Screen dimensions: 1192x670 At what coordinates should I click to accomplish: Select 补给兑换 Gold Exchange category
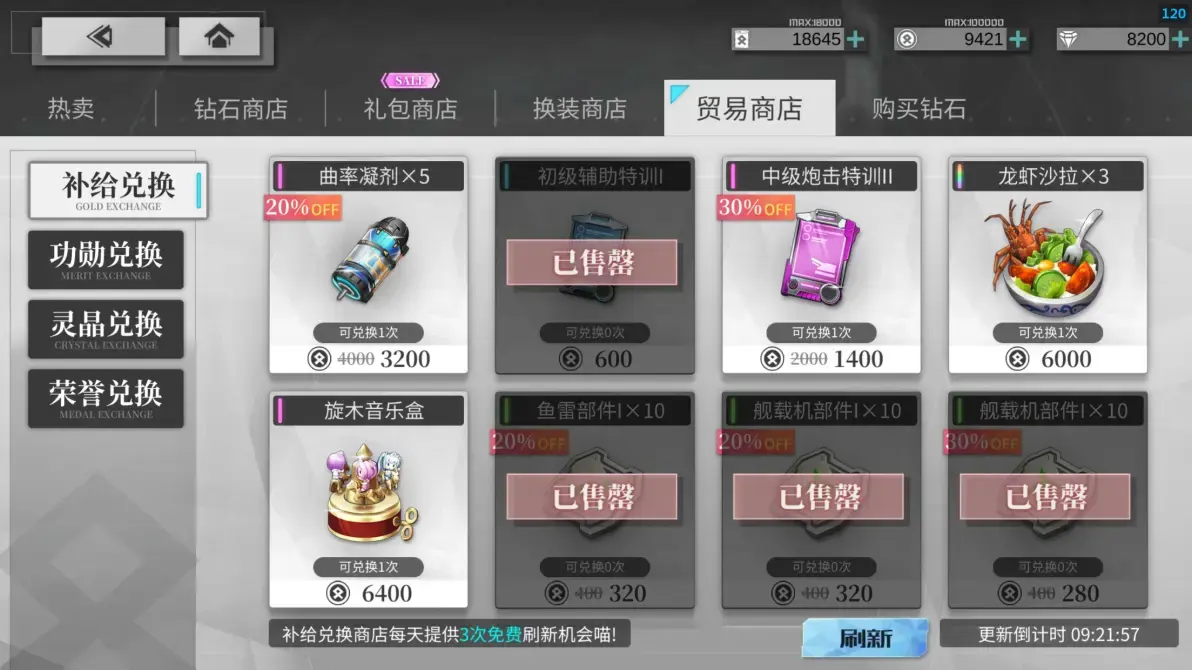pyautogui.click(x=118, y=190)
